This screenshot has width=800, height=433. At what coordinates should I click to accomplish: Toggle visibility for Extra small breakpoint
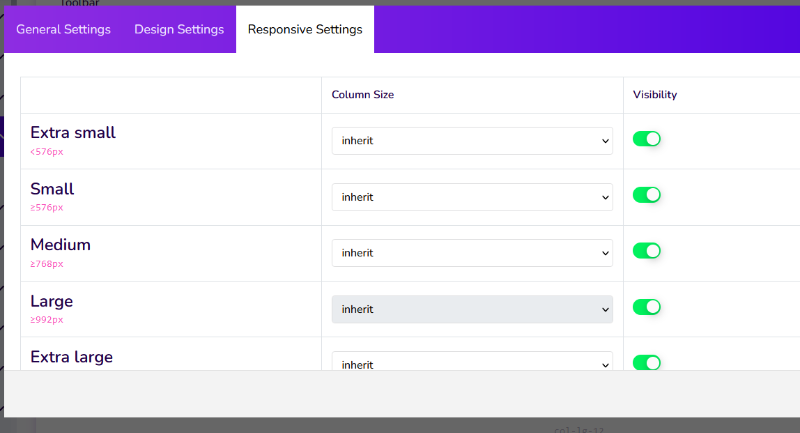(646, 139)
